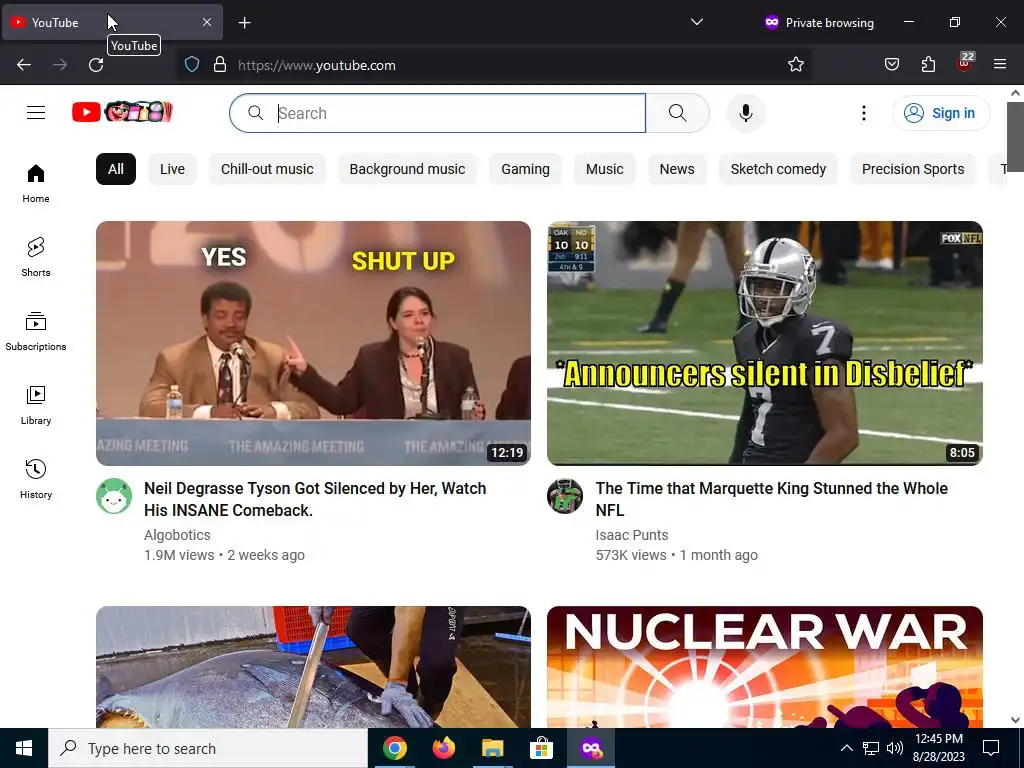Select the Live filter chip
The height and width of the screenshot is (768, 1024).
click(x=172, y=169)
